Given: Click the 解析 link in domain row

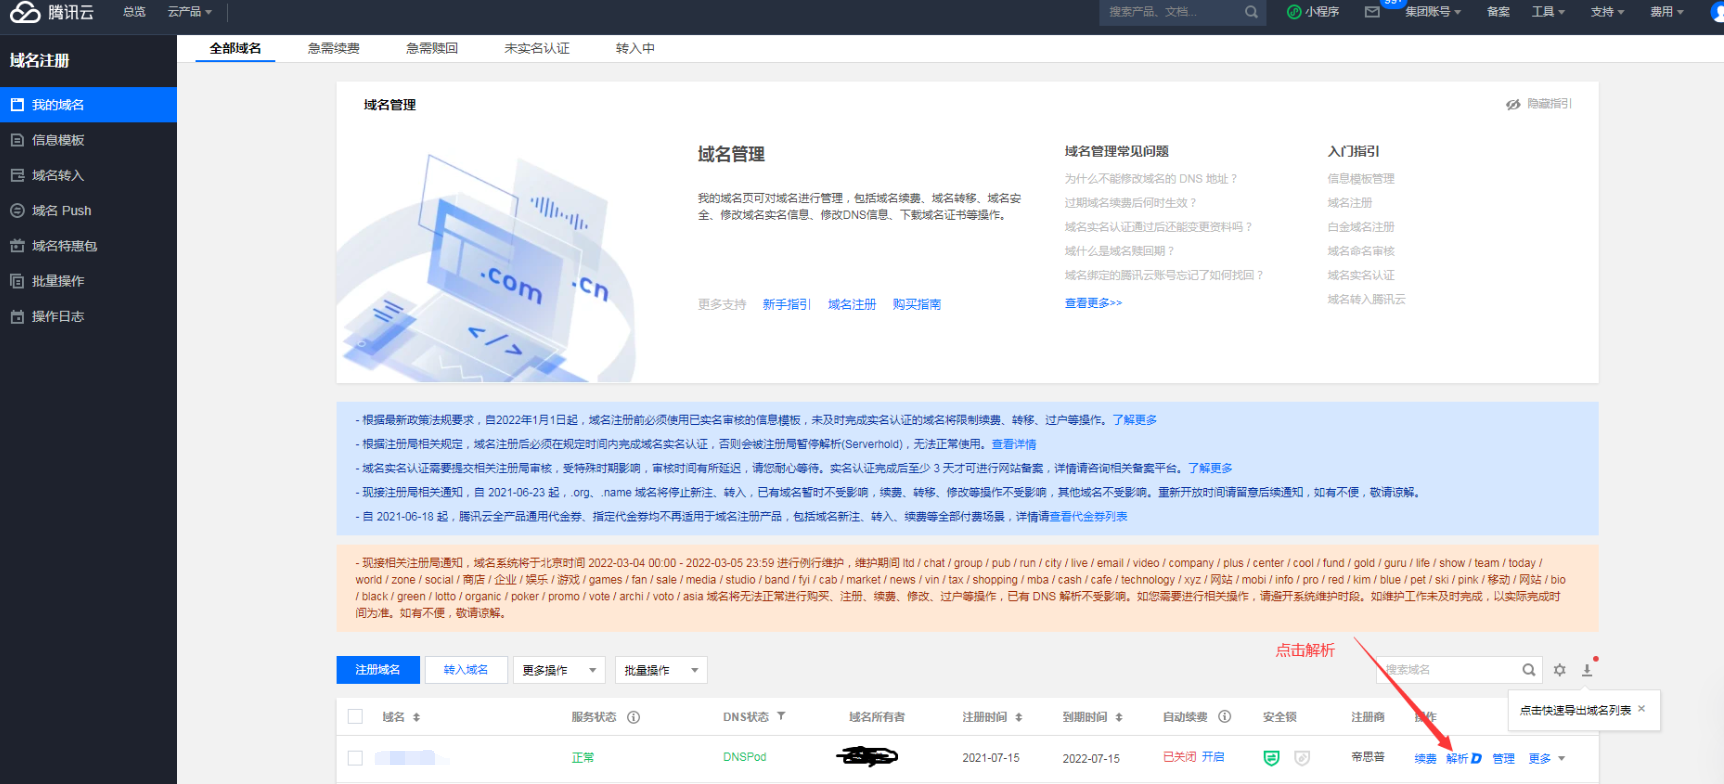Looking at the screenshot, I should pos(1457,759).
